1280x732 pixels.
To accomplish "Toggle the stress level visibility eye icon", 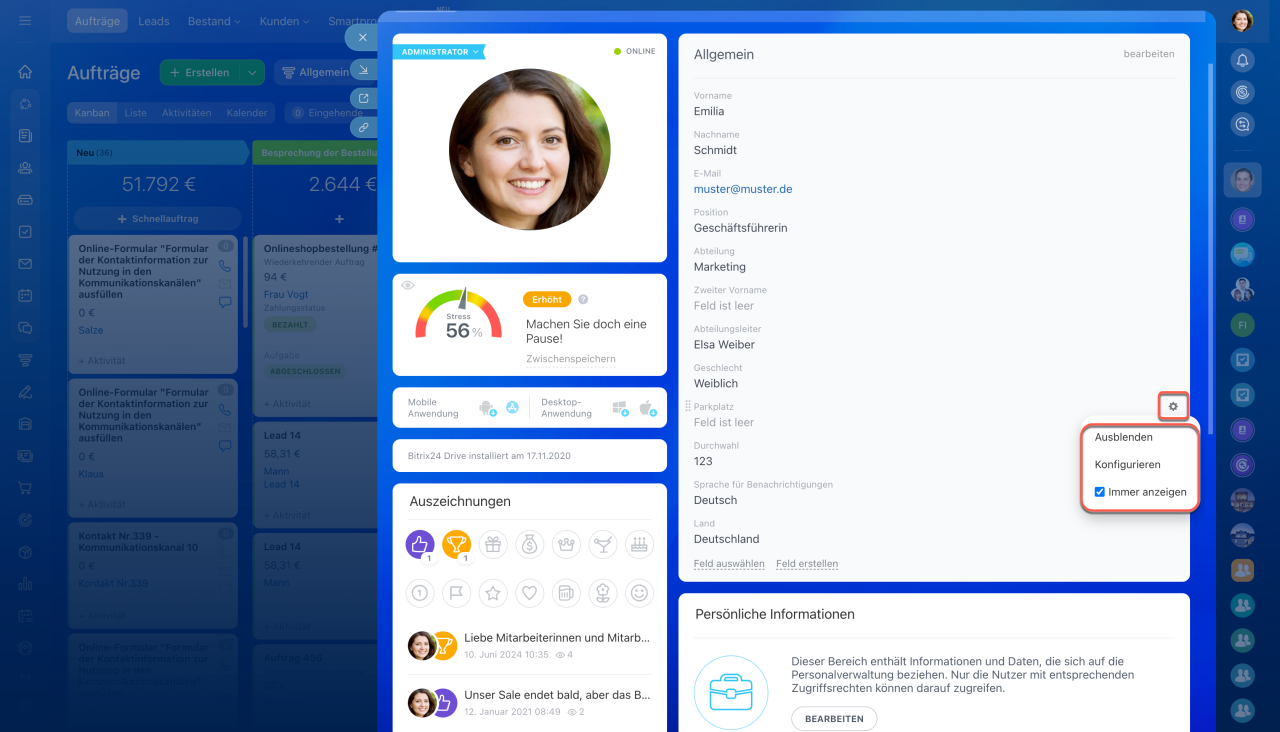I will coord(407,285).
